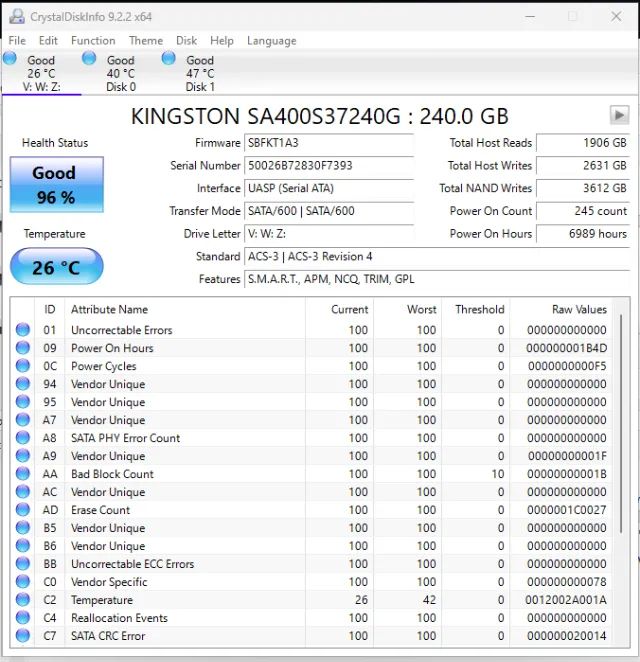Click the blue status orb for Disk 1
The width and height of the screenshot is (640, 662).
168,58
